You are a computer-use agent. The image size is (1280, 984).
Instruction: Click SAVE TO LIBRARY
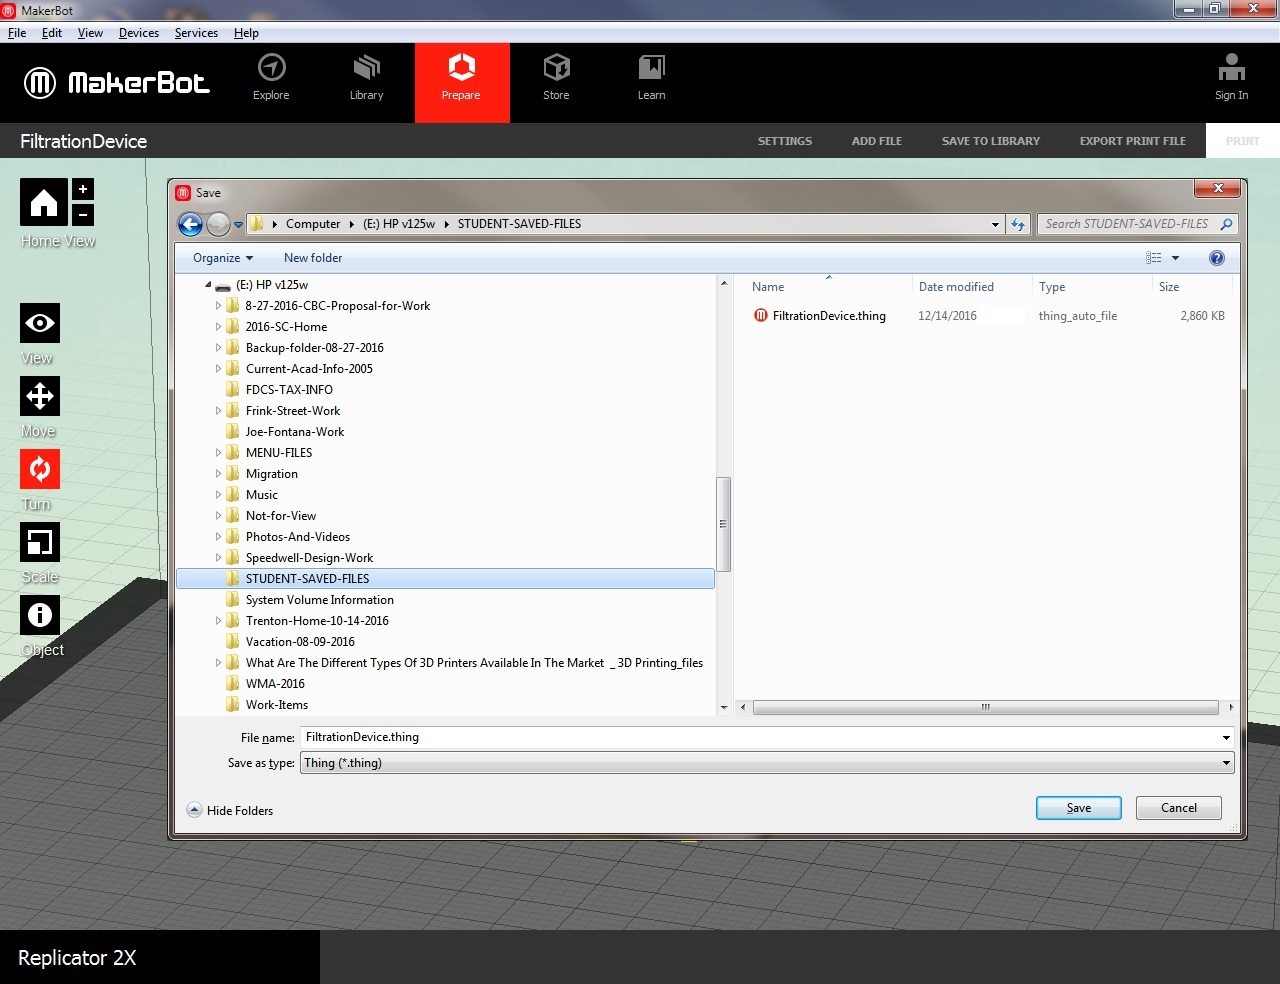[x=991, y=141]
